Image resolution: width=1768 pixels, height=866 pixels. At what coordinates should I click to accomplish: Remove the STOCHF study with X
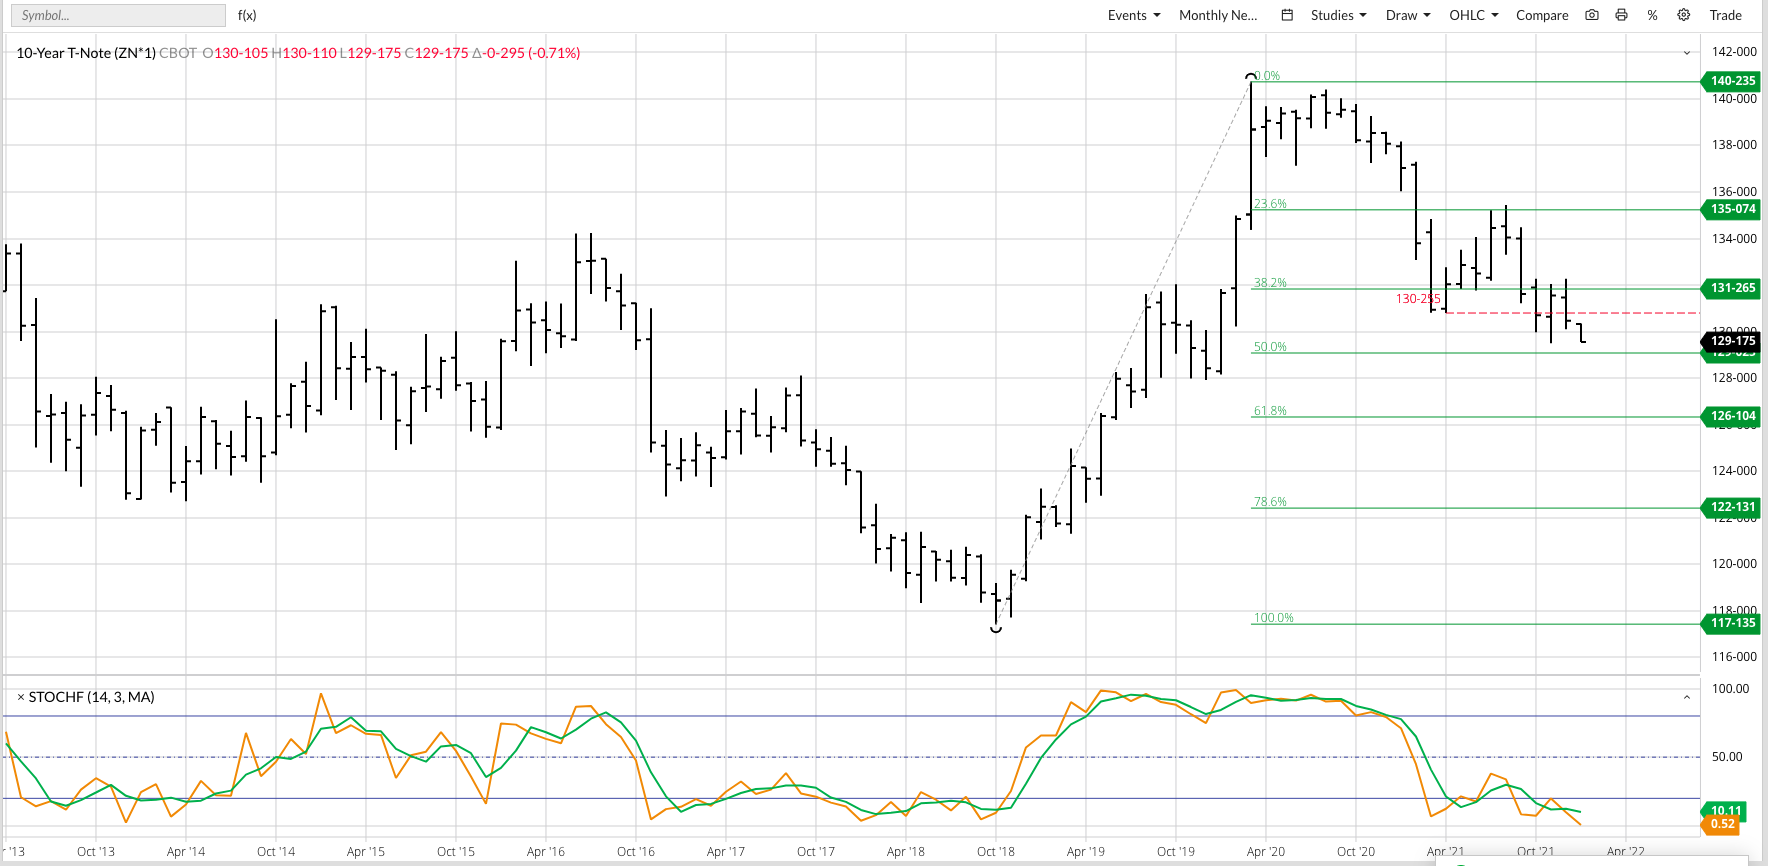[x=20, y=697]
